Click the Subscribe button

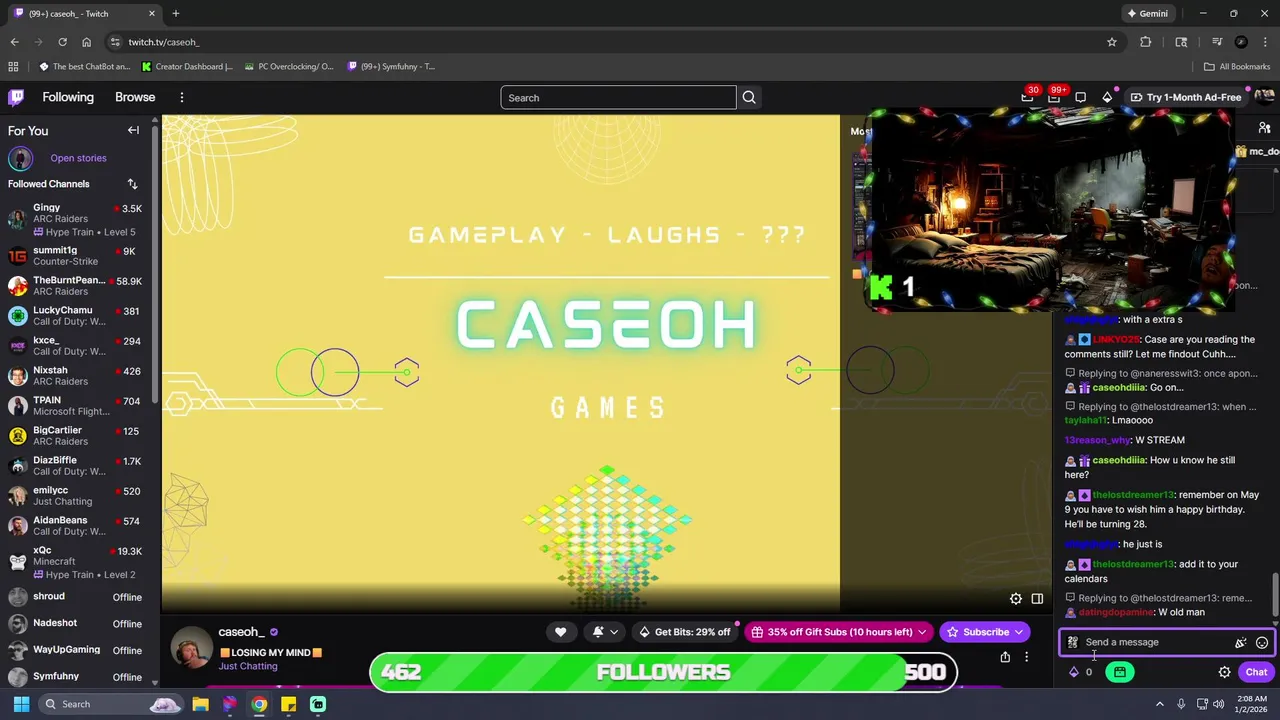pos(985,632)
